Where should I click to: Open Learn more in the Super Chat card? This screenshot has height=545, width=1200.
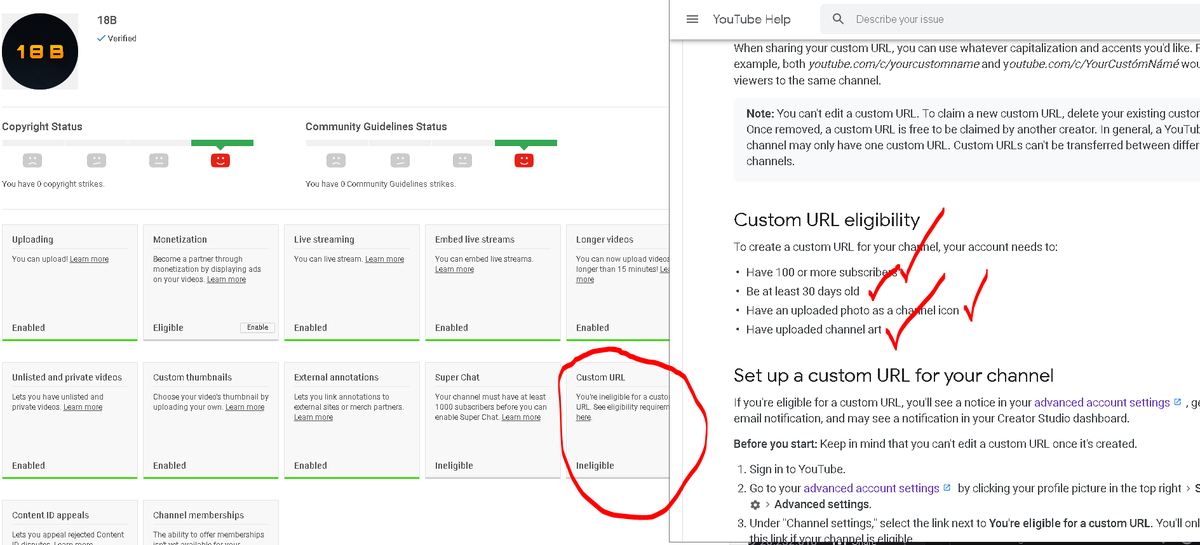coord(521,417)
